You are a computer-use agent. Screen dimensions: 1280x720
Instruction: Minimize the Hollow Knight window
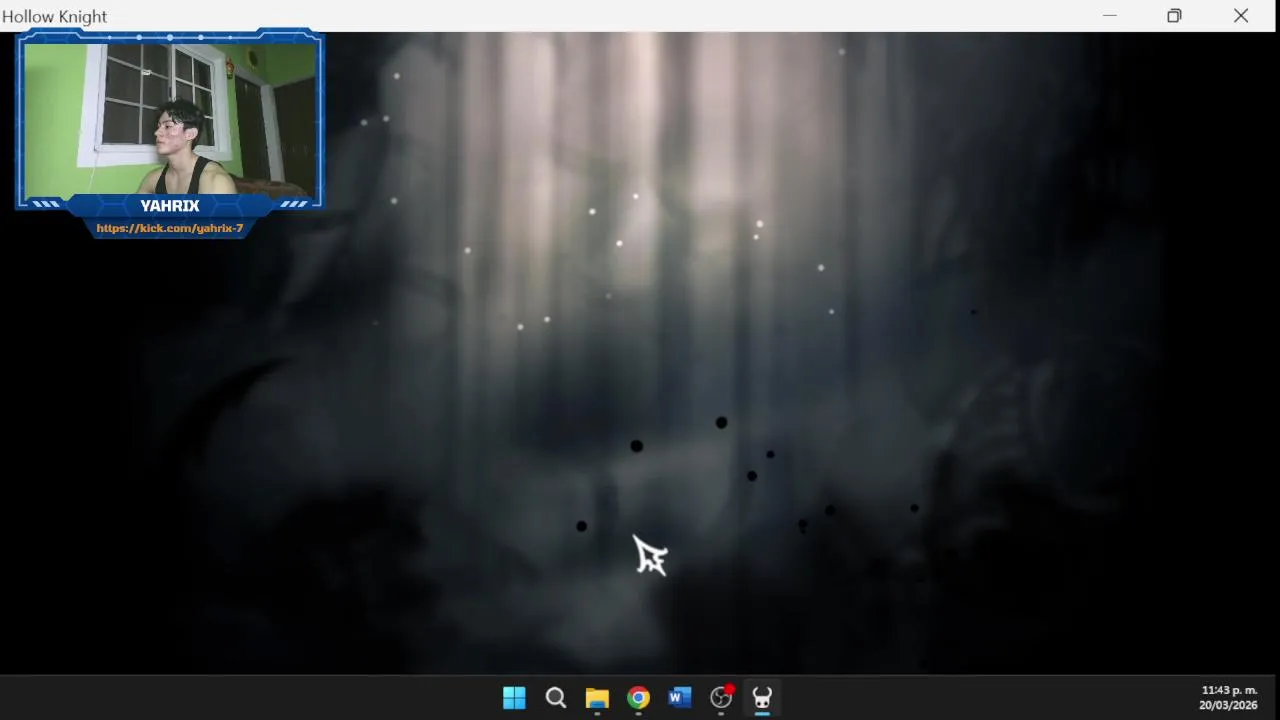pos(1109,16)
